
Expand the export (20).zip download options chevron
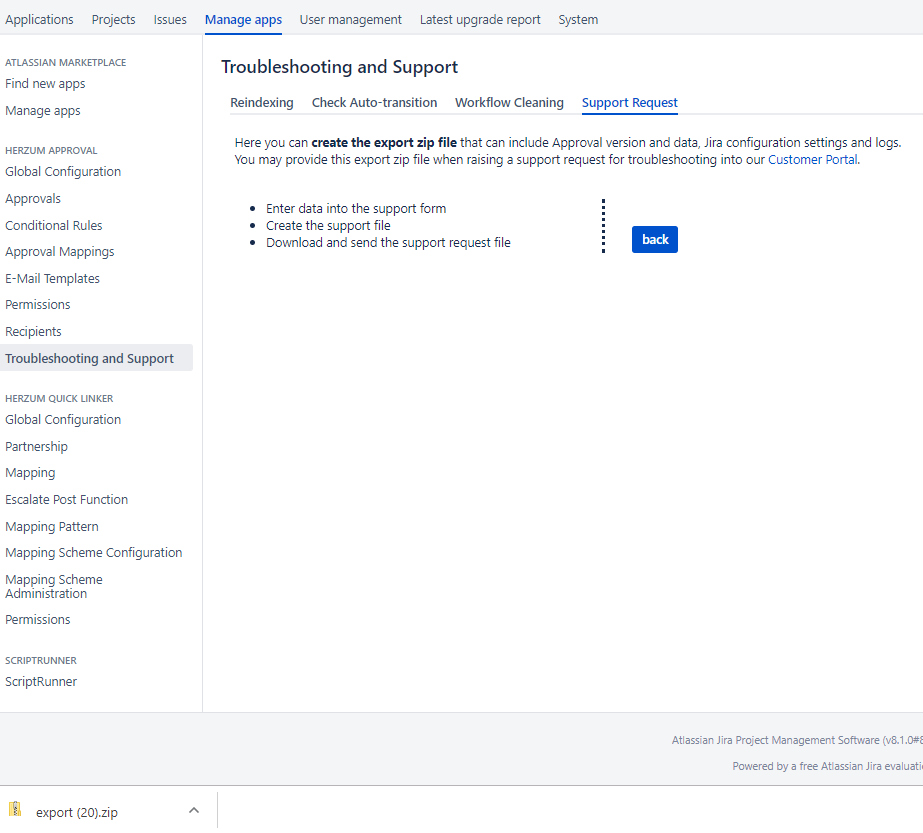tap(194, 811)
